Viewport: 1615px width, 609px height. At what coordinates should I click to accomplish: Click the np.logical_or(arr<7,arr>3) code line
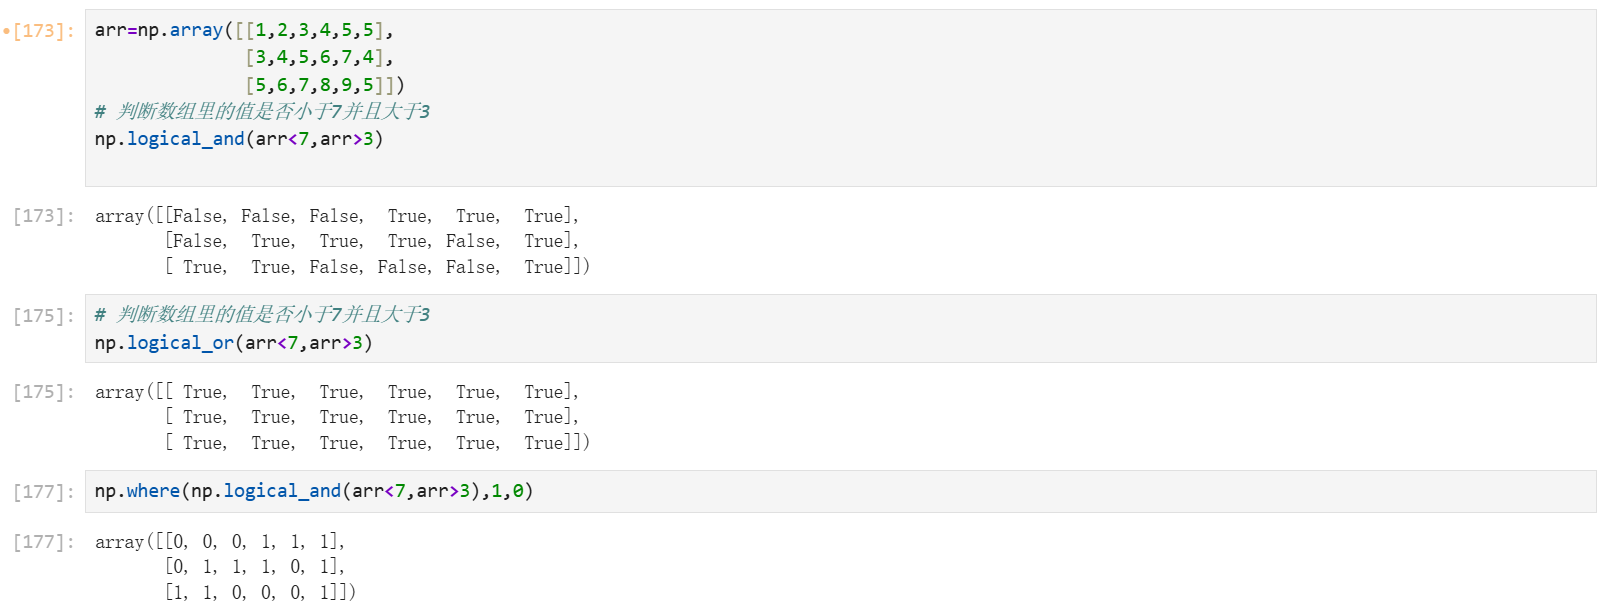pos(233,343)
